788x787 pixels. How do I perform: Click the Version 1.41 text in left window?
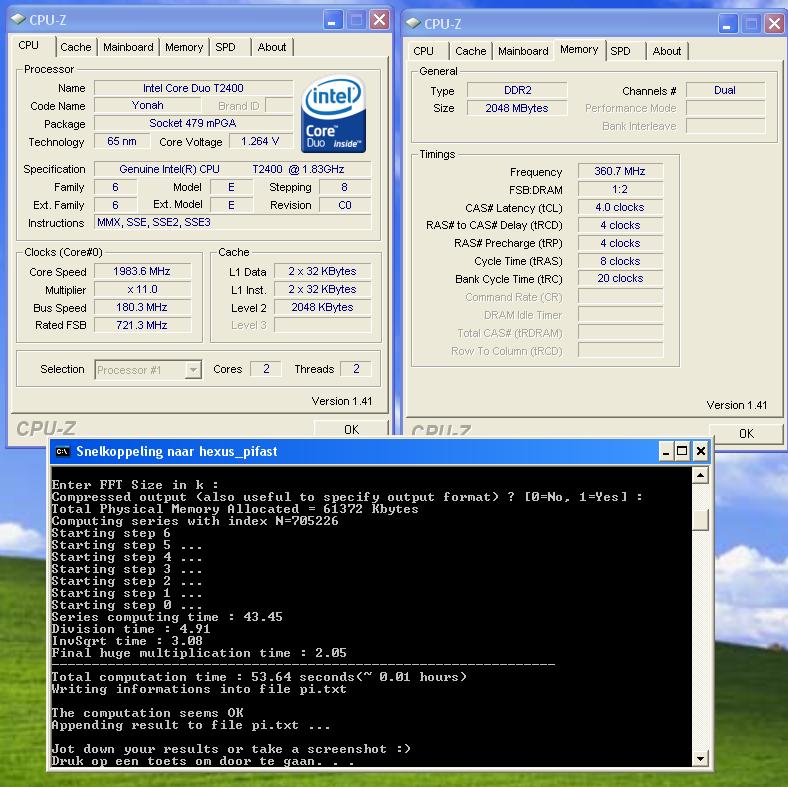(342, 401)
